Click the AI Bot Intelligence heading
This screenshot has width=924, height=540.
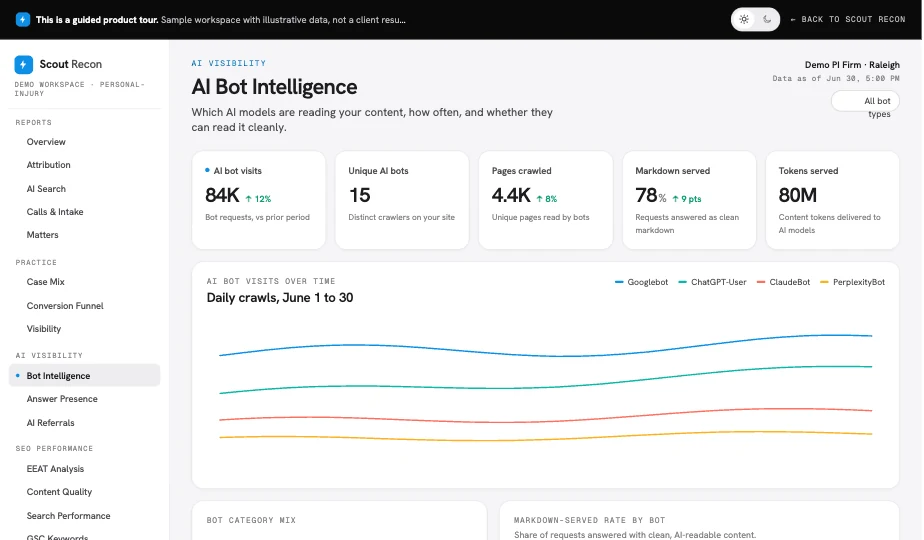coord(274,87)
